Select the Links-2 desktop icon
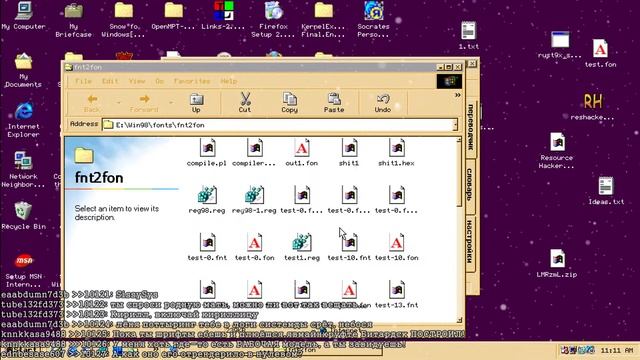 click(223, 16)
